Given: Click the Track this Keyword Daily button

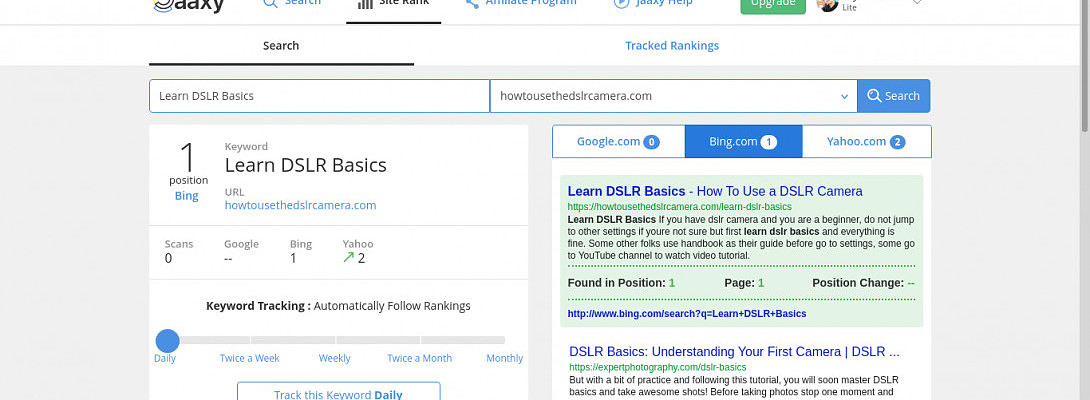Looking at the screenshot, I should pos(339,392).
